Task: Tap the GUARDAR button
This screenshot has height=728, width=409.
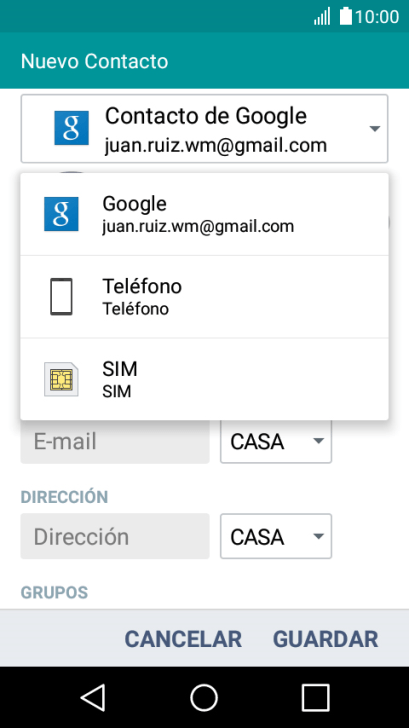Action: (x=325, y=639)
